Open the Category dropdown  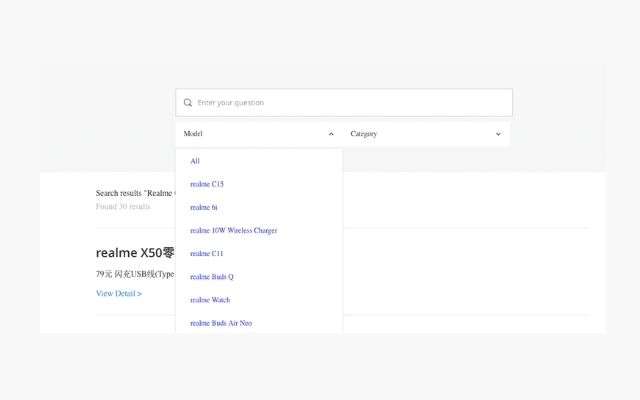(x=426, y=134)
